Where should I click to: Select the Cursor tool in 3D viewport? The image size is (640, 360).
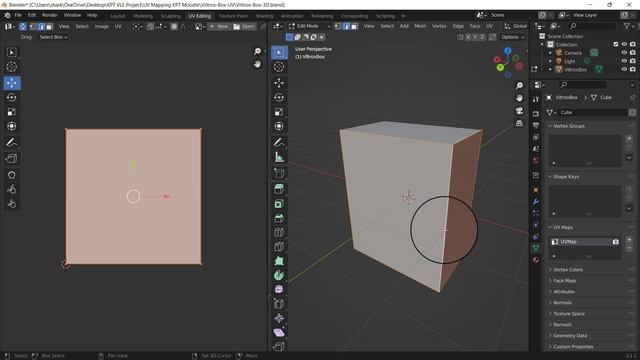tap(279, 67)
